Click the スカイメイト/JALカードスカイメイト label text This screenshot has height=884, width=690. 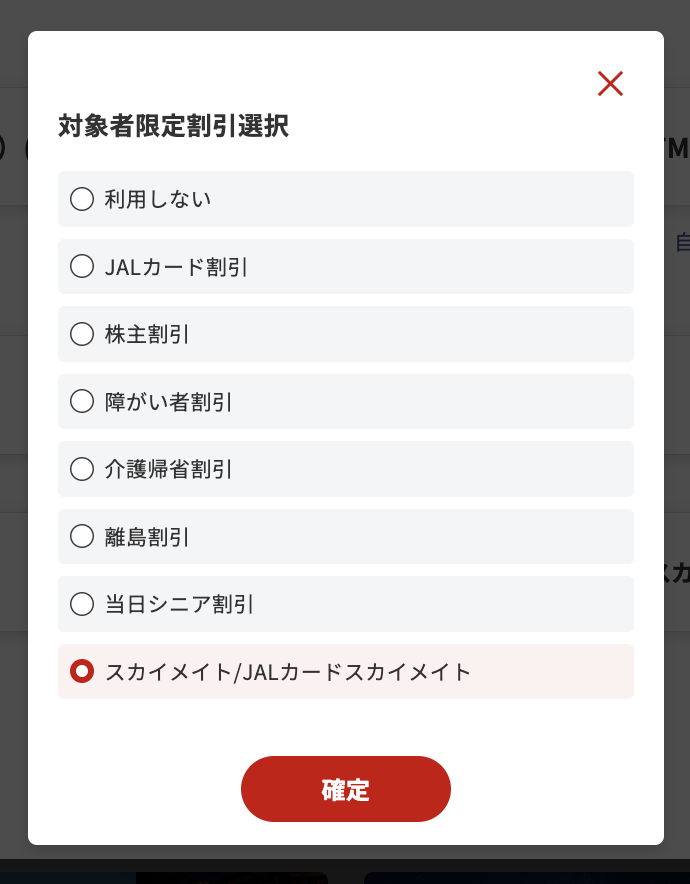[287, 672]
